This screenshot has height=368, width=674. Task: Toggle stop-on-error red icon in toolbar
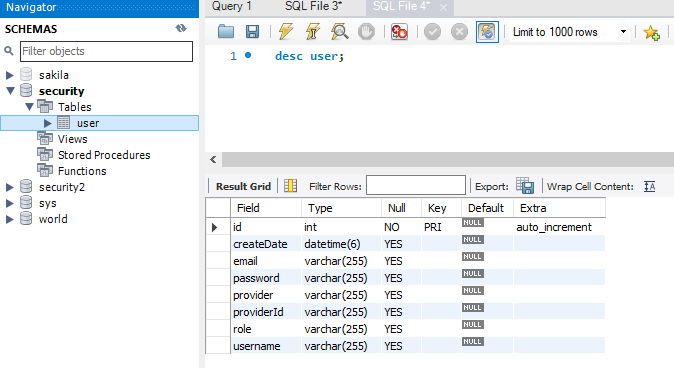[x=399, y=31]
